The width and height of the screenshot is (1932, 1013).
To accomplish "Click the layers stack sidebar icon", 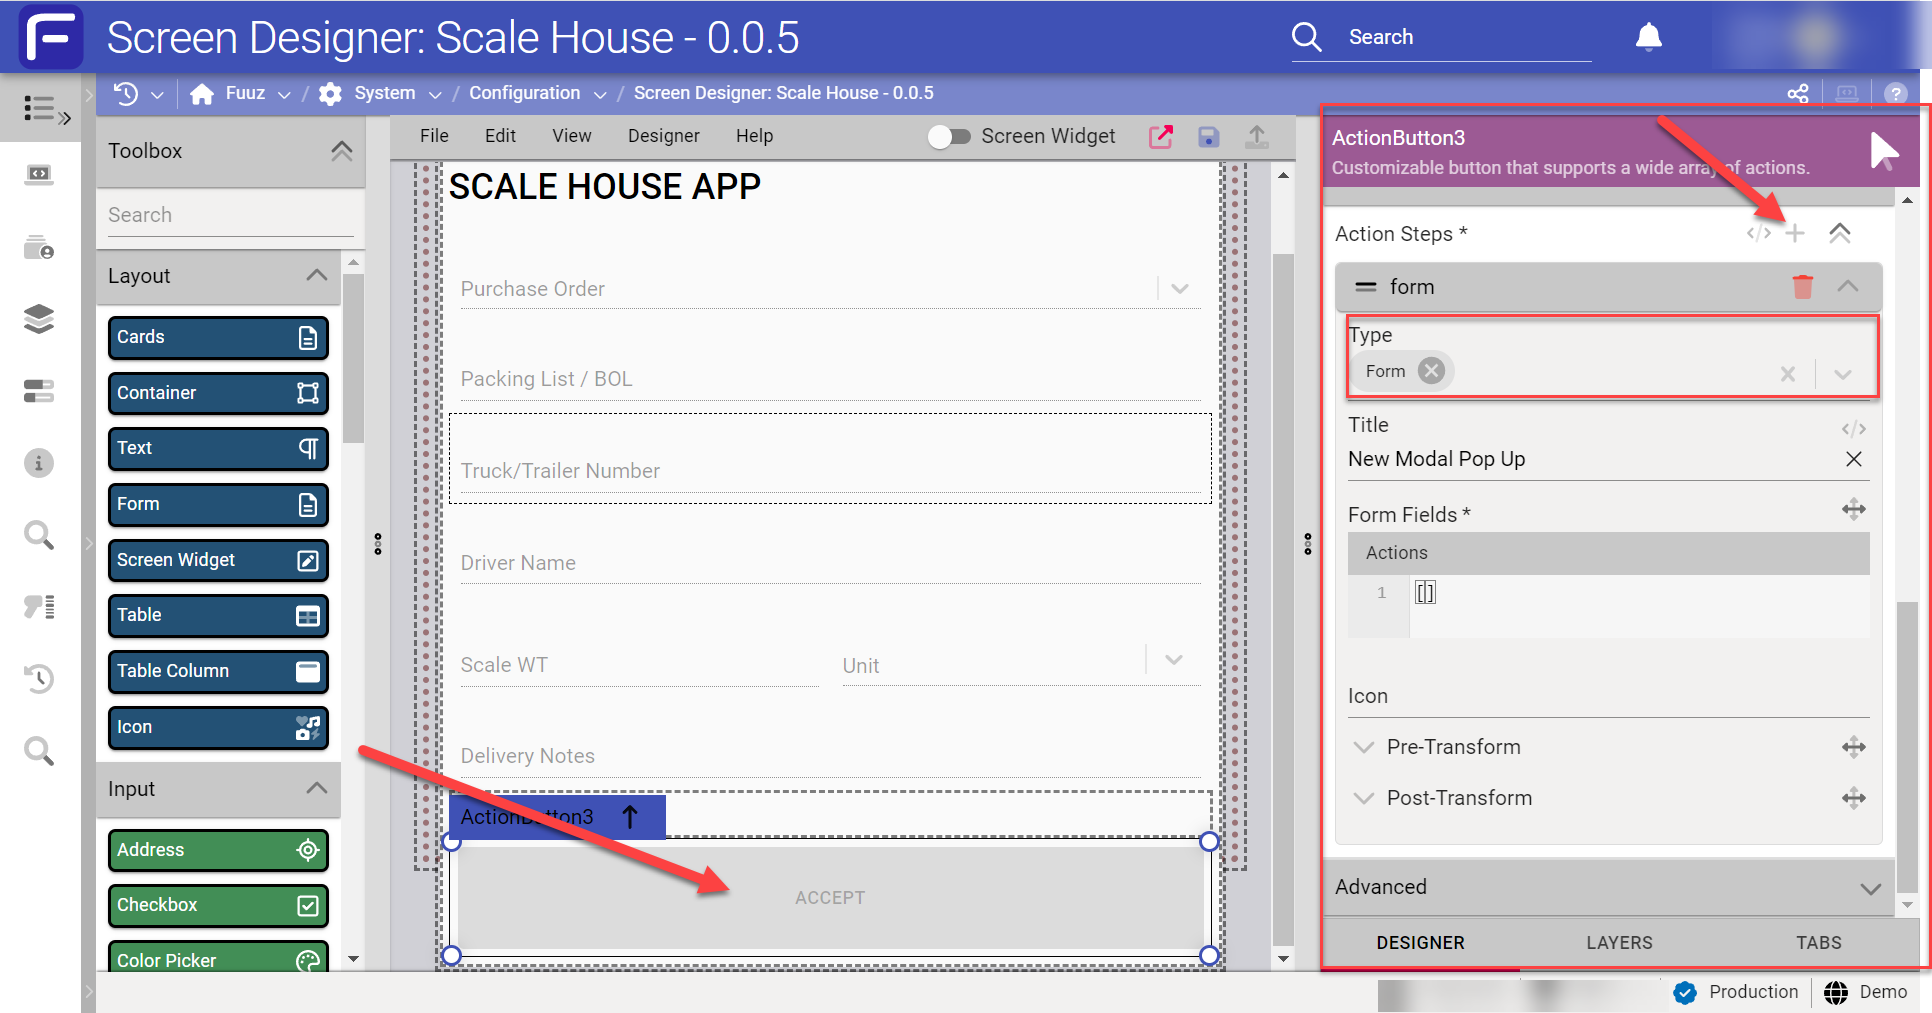I will click(39, 319).
